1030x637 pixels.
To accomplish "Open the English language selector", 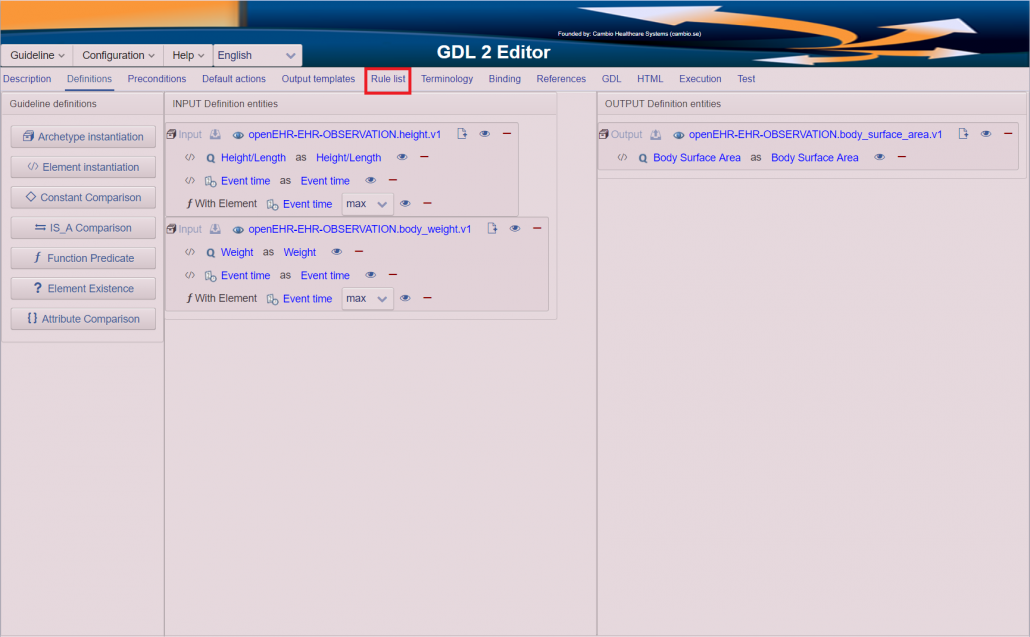I will coord(257,56).
